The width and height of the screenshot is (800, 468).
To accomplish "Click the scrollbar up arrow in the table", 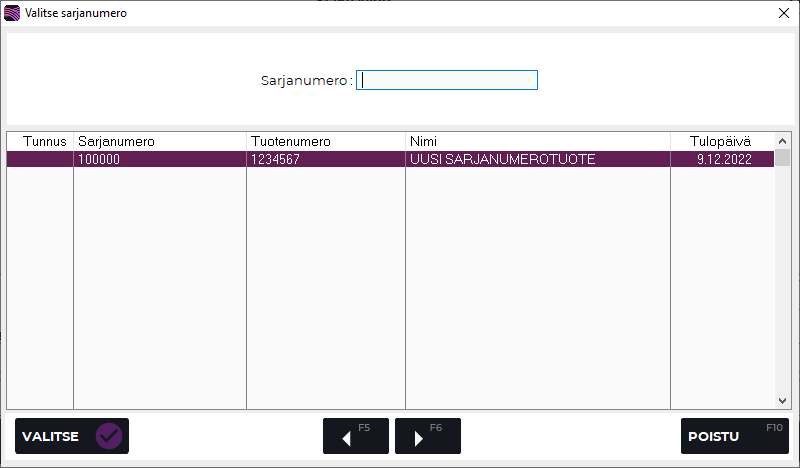I will (x=783, y=141).
